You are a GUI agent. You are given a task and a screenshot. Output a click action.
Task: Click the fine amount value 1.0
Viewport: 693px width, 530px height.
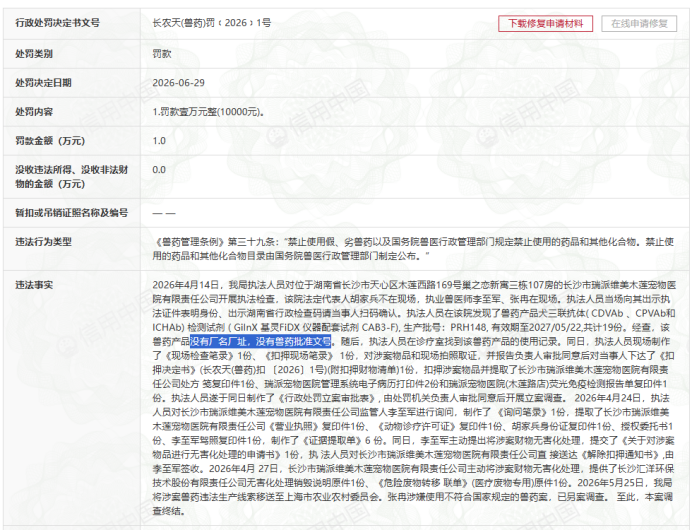pos(159,141)
